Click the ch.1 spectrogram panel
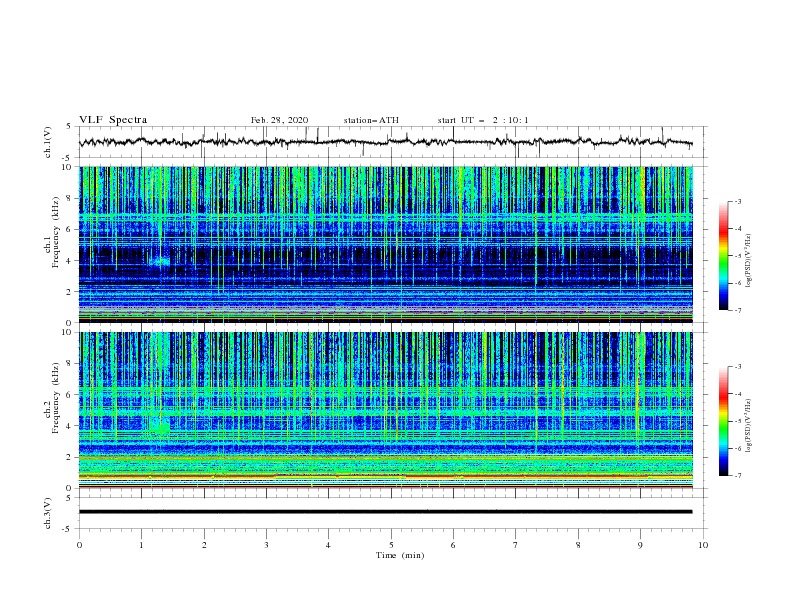This screenshot has width=792, height=612. tap(385, 244)
